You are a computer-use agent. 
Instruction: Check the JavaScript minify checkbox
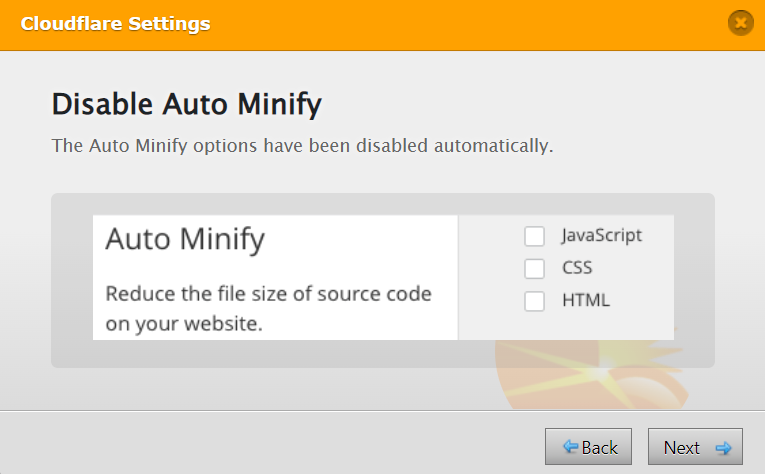pos(534,237)
